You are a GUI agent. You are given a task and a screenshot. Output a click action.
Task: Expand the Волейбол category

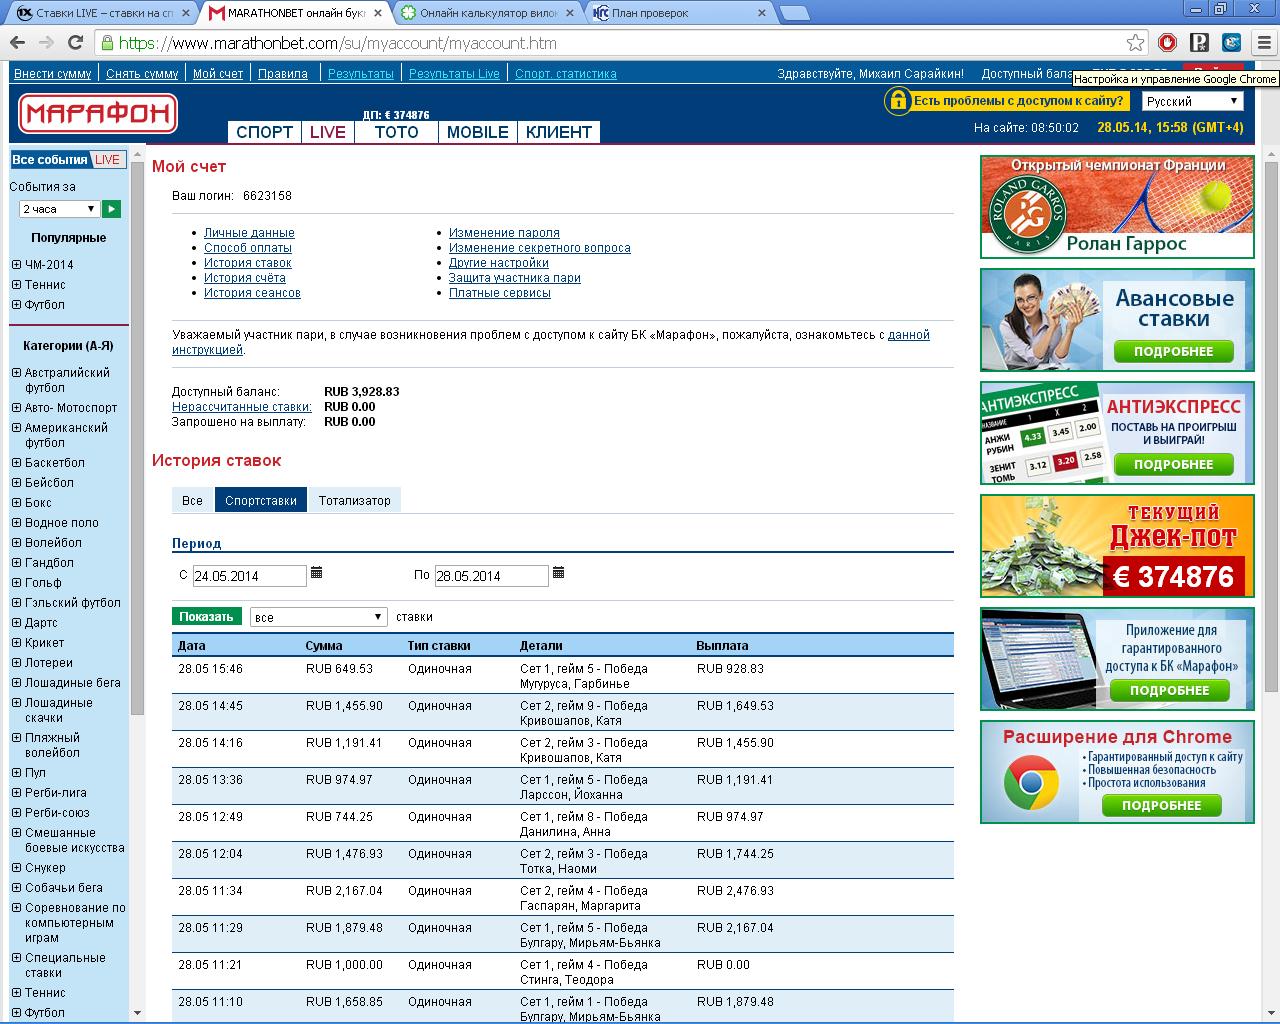point(16,543)
